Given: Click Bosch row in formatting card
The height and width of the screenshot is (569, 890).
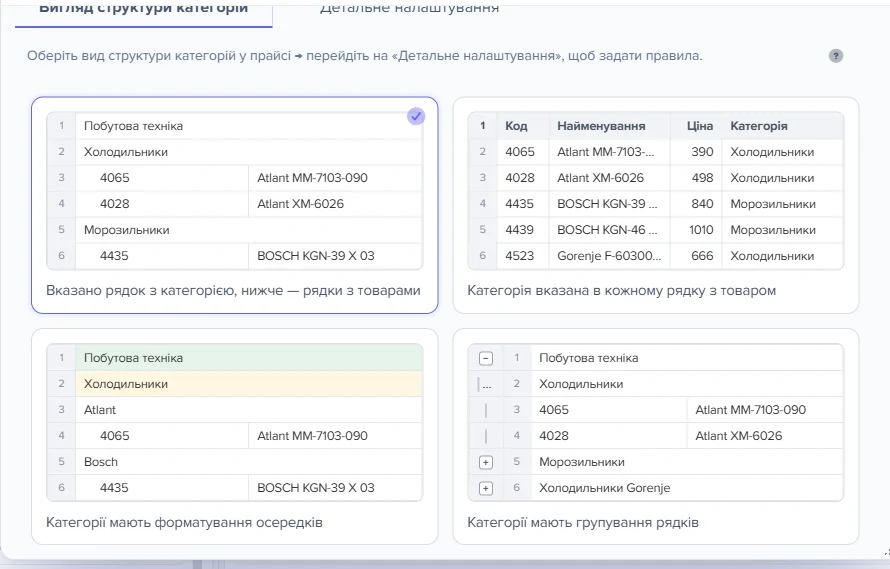Looking at the screenshot, I should [249, 462].
